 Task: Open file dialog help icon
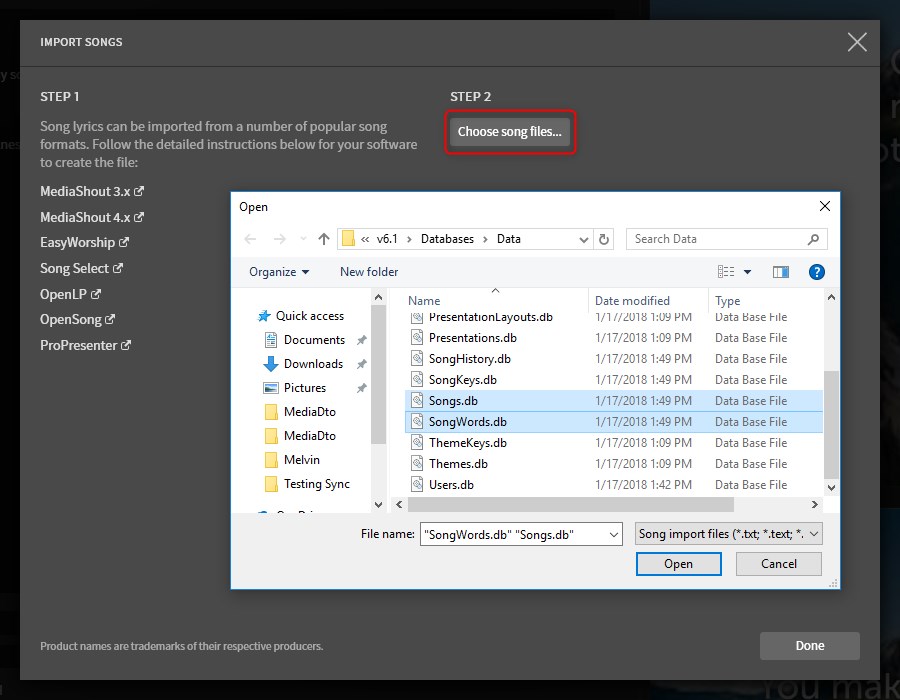(x=817, y=272)
